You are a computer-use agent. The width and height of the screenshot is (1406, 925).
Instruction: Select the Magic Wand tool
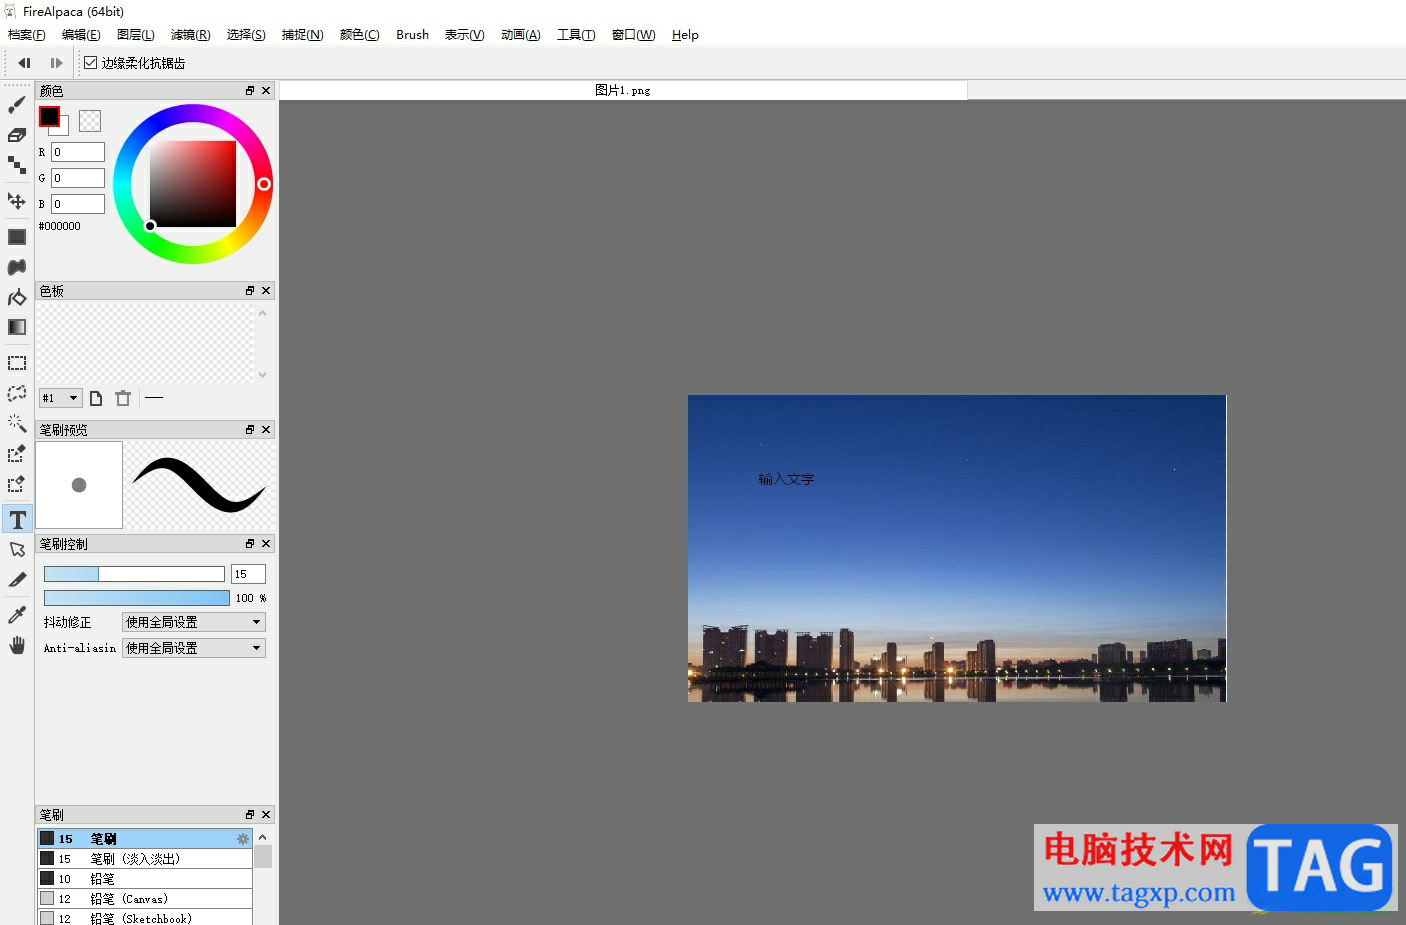pos(17,423)
